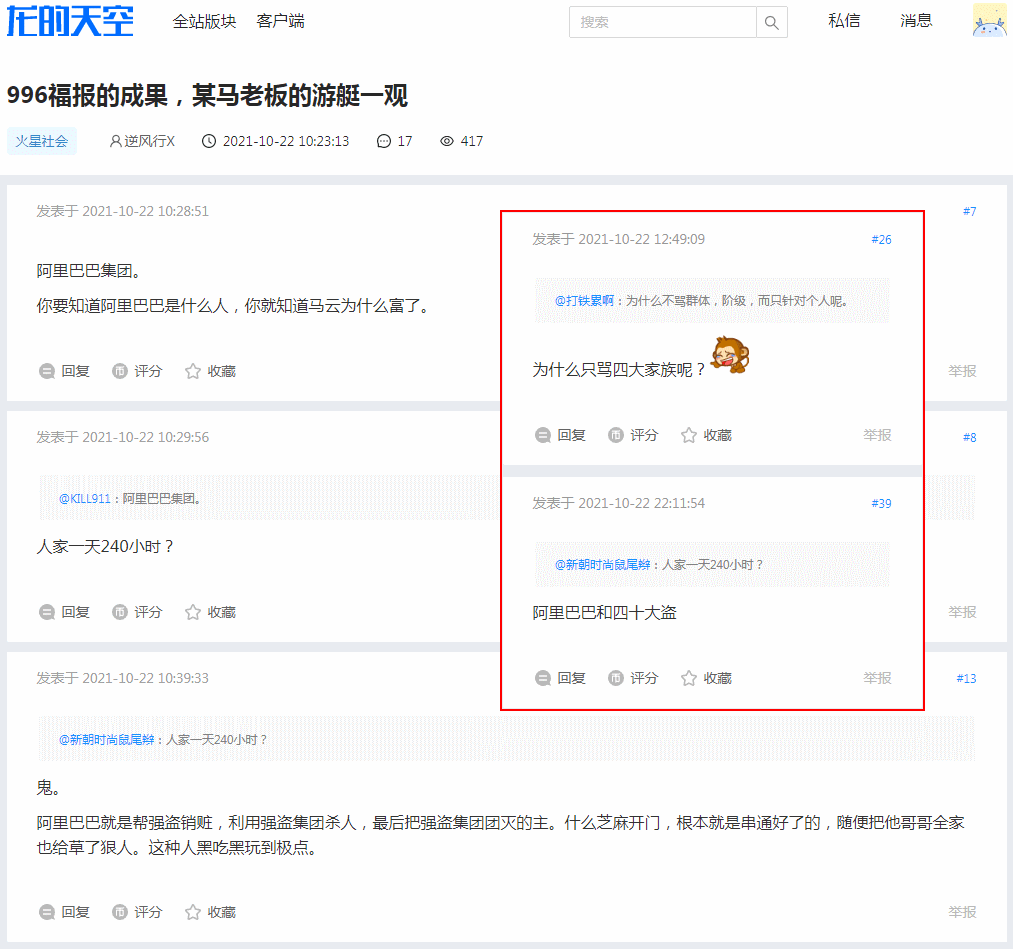This screenshot has width=1013, height=949.
Task: Rate post #7 with 评分
Action: tap(137, 371)
